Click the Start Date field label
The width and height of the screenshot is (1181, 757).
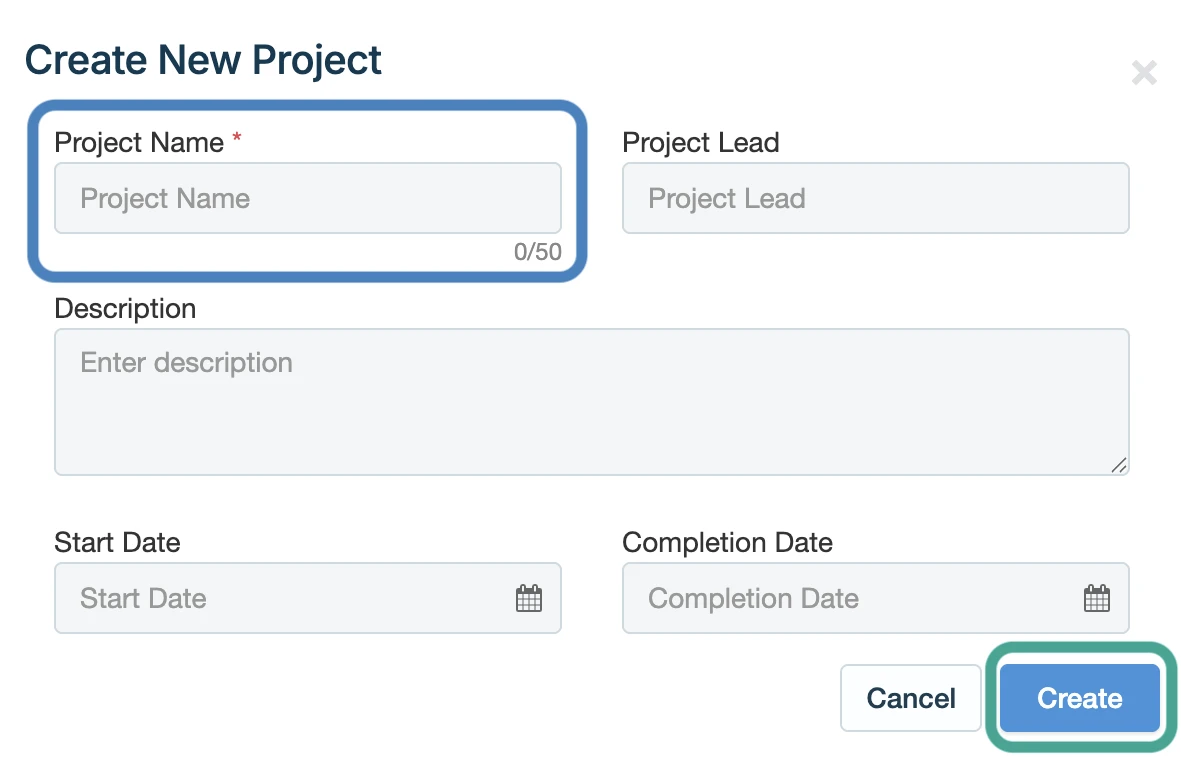point(117,543)
